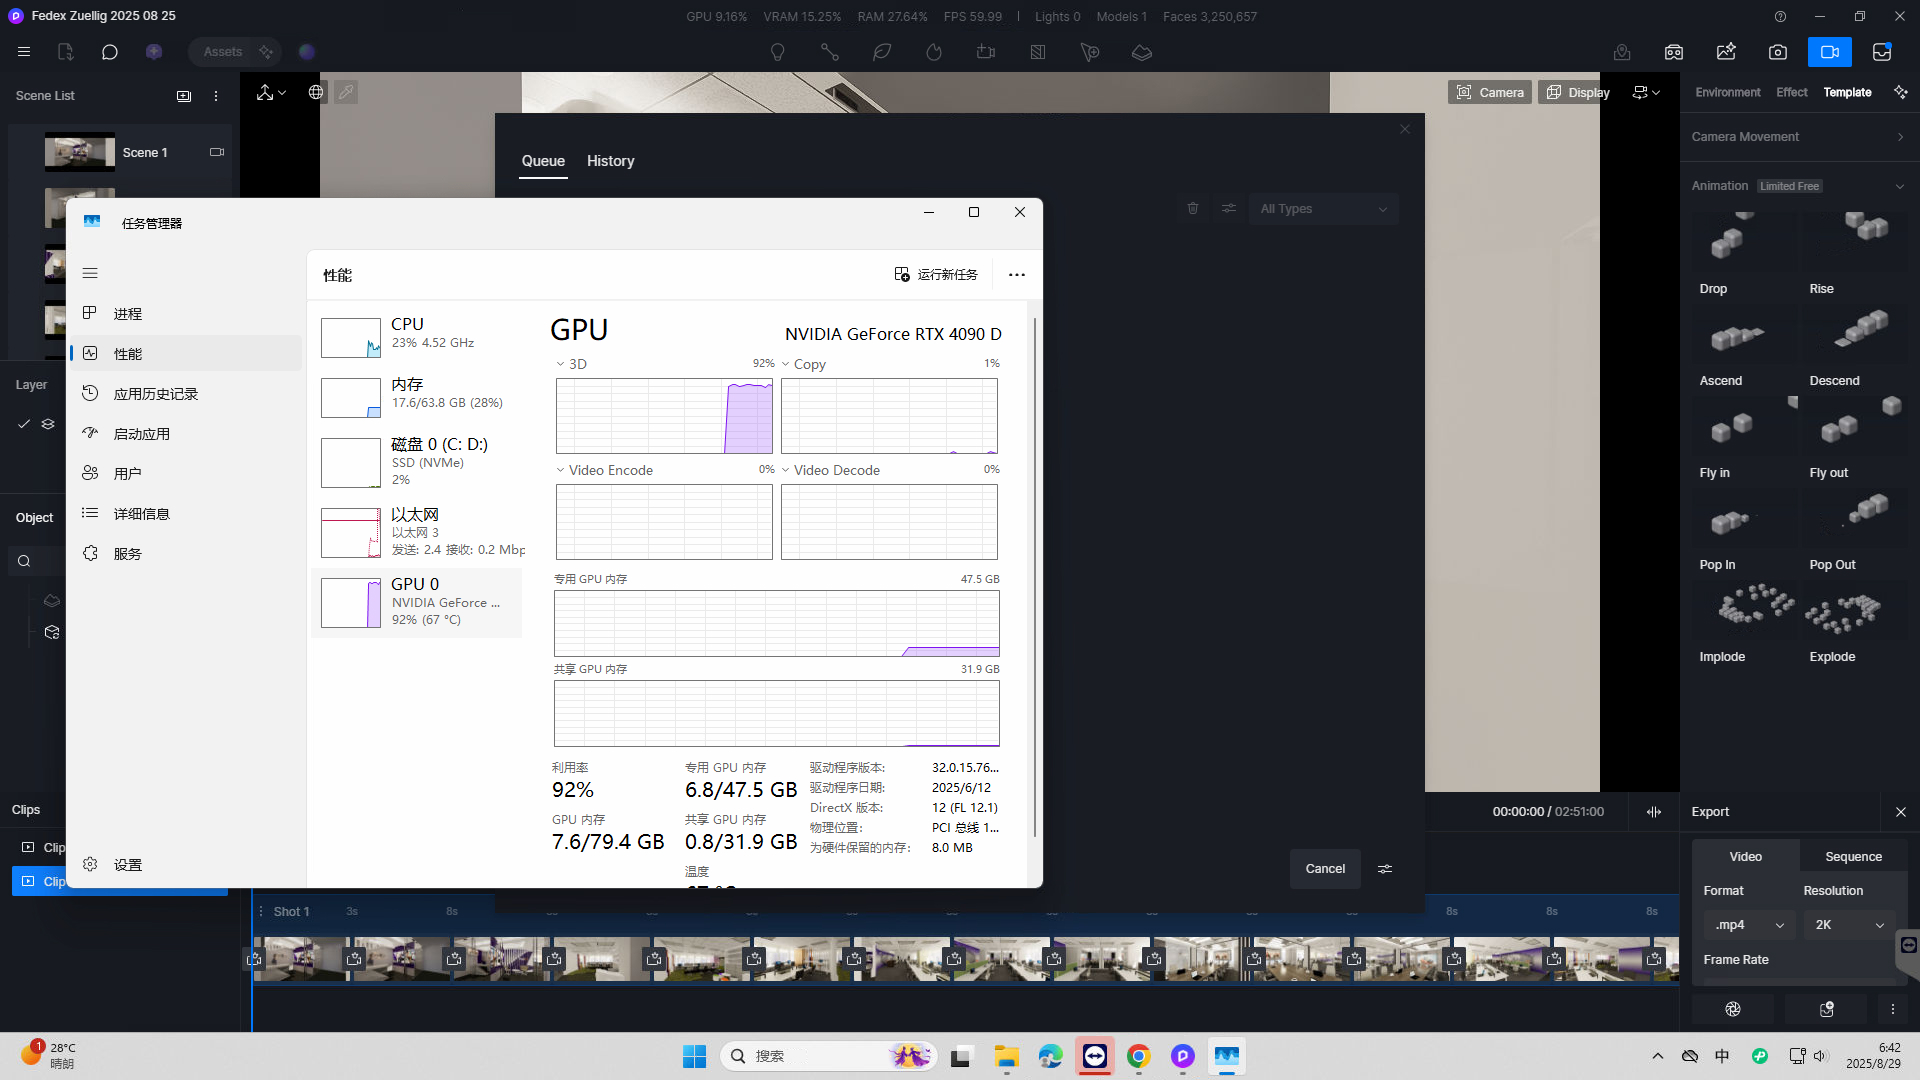
Task: Open Task Manager more options ellipsis
Action: (1016, 275)
